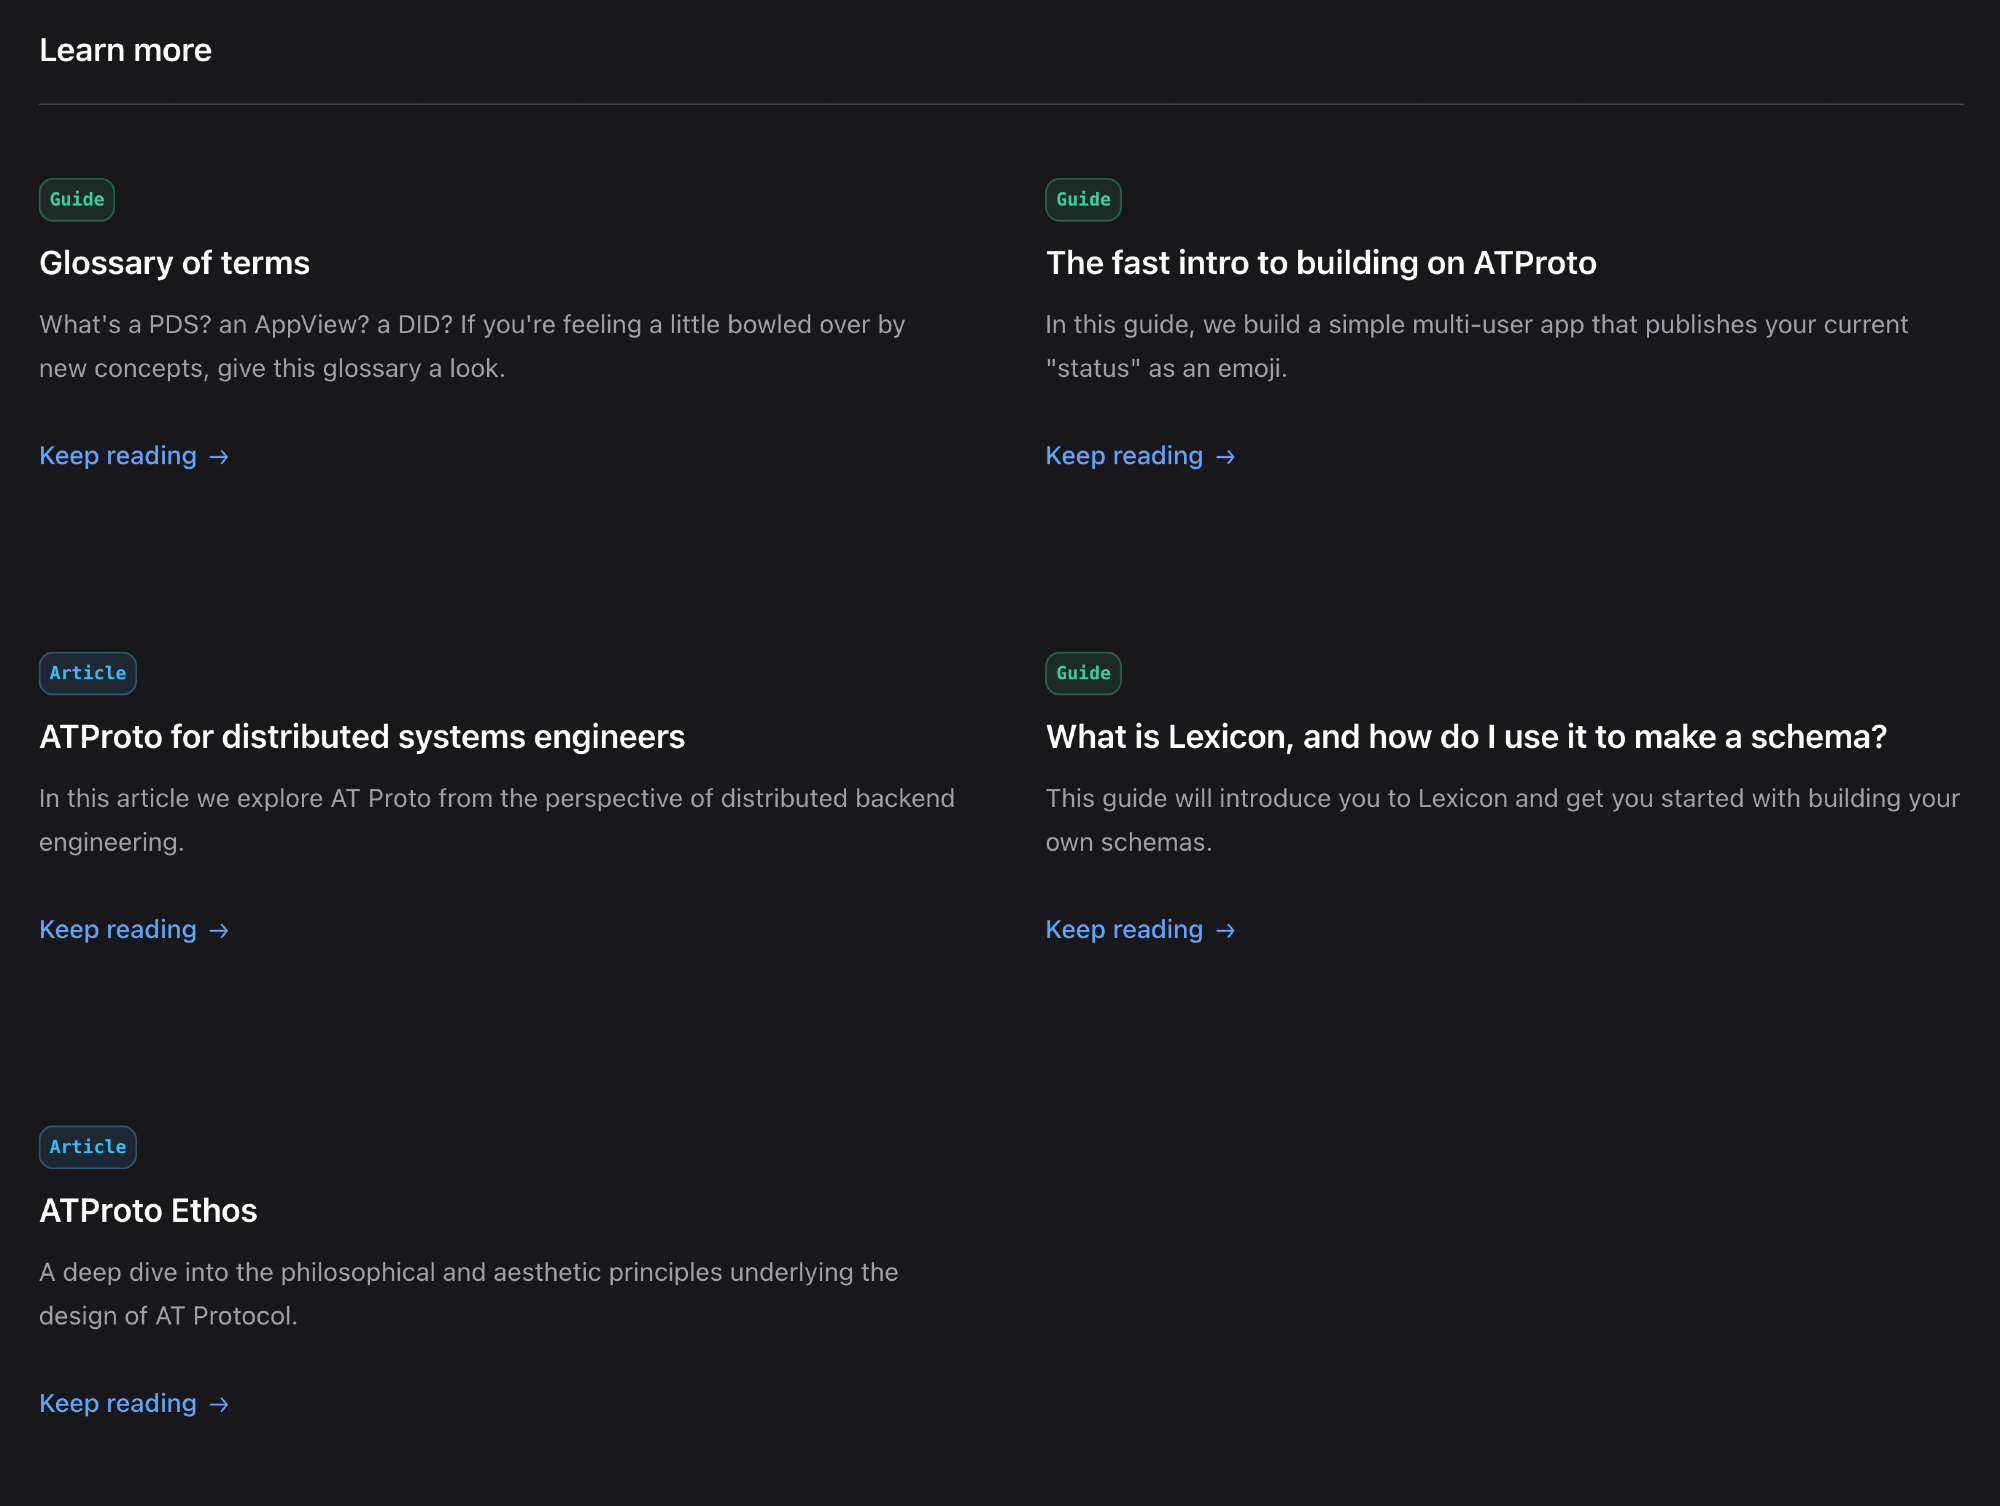The height and width of the screenshot is (1506, 2000).
Task: Keep reading the fast intro guide
Action: point(1124,456)
